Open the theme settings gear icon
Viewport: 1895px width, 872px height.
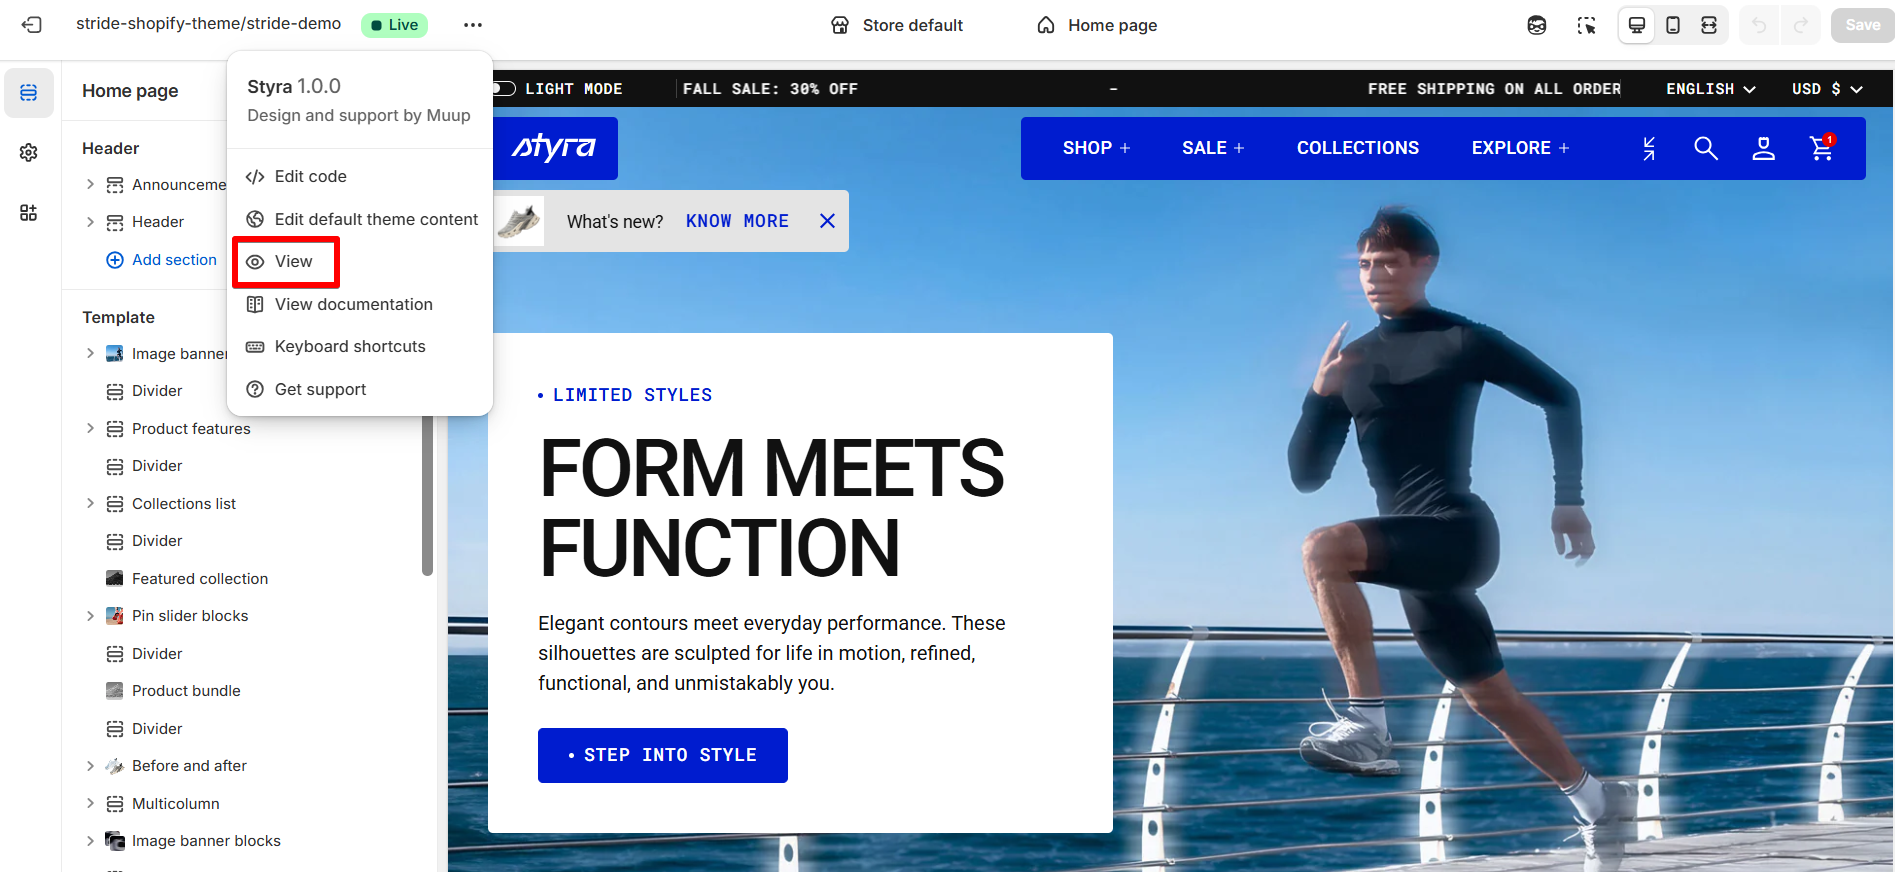pyautogui.click(x=29, y=152)
